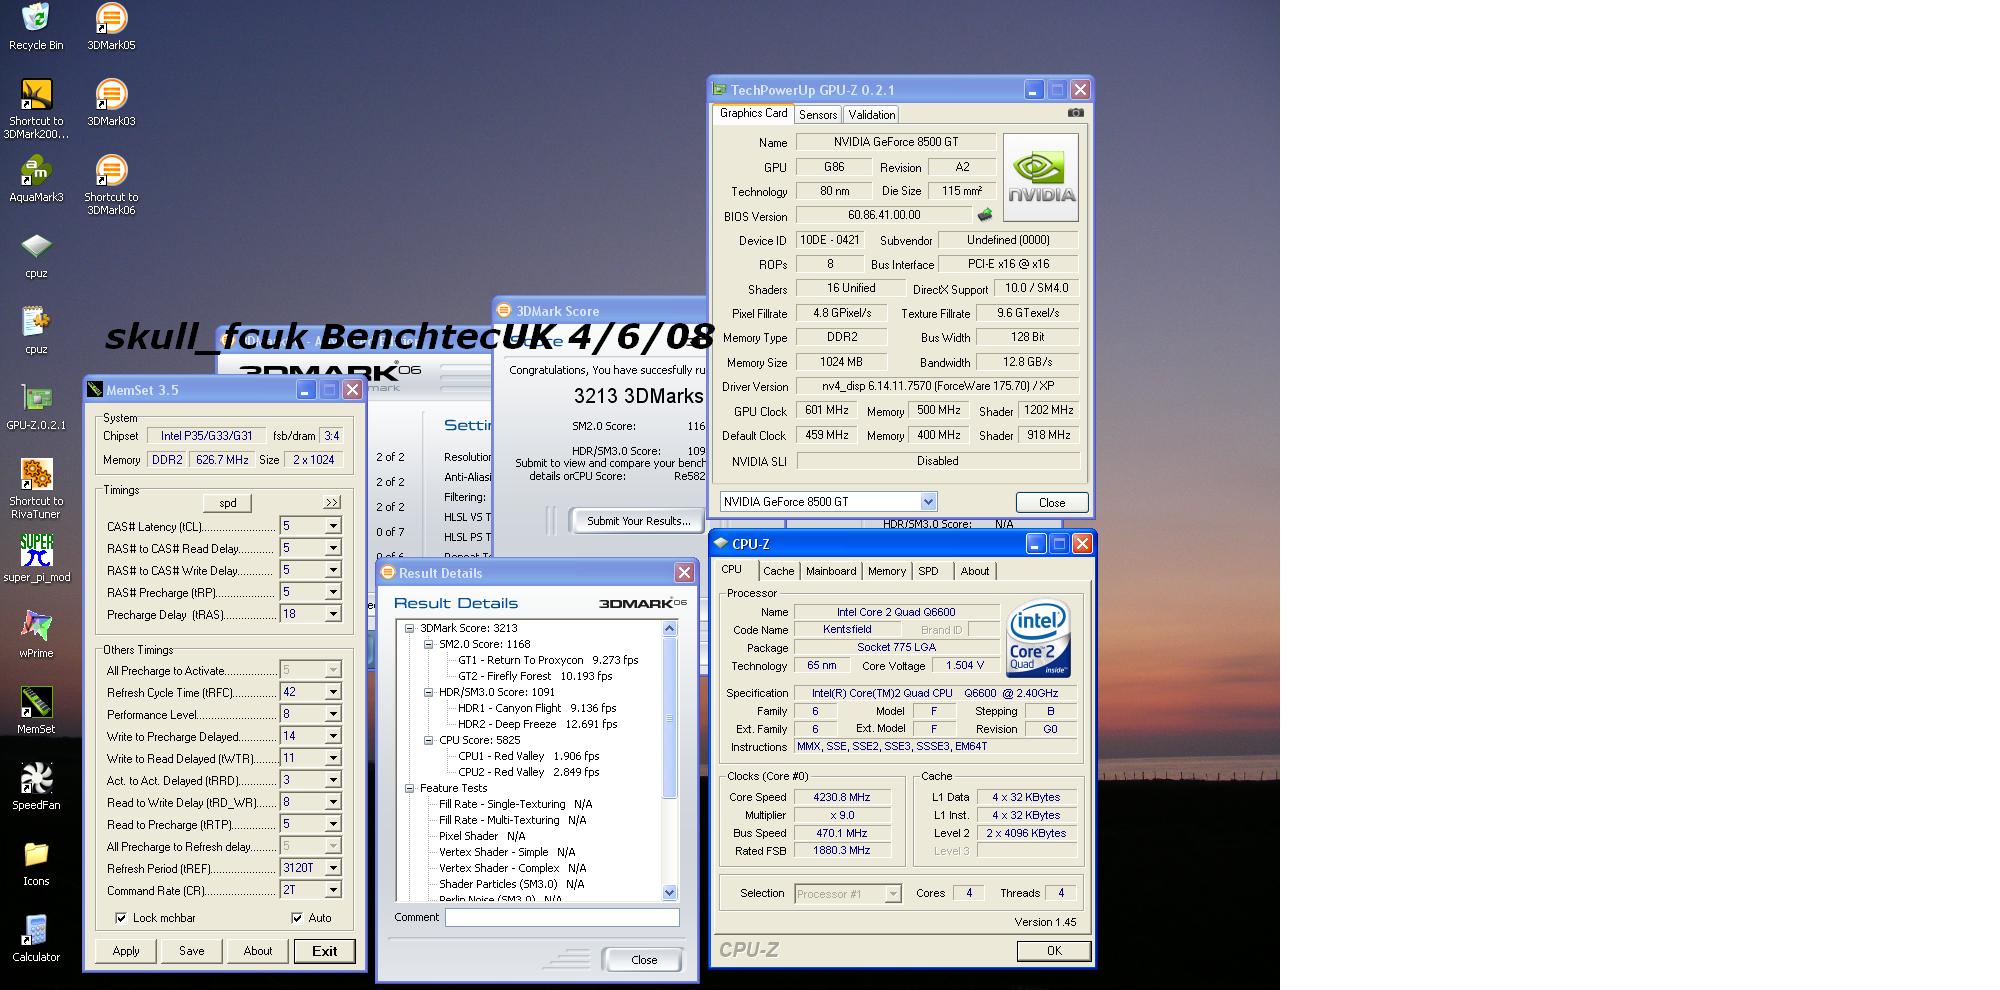
Task: Switch to the GPU-Z Sensors tab
Action: pos(818,115)
